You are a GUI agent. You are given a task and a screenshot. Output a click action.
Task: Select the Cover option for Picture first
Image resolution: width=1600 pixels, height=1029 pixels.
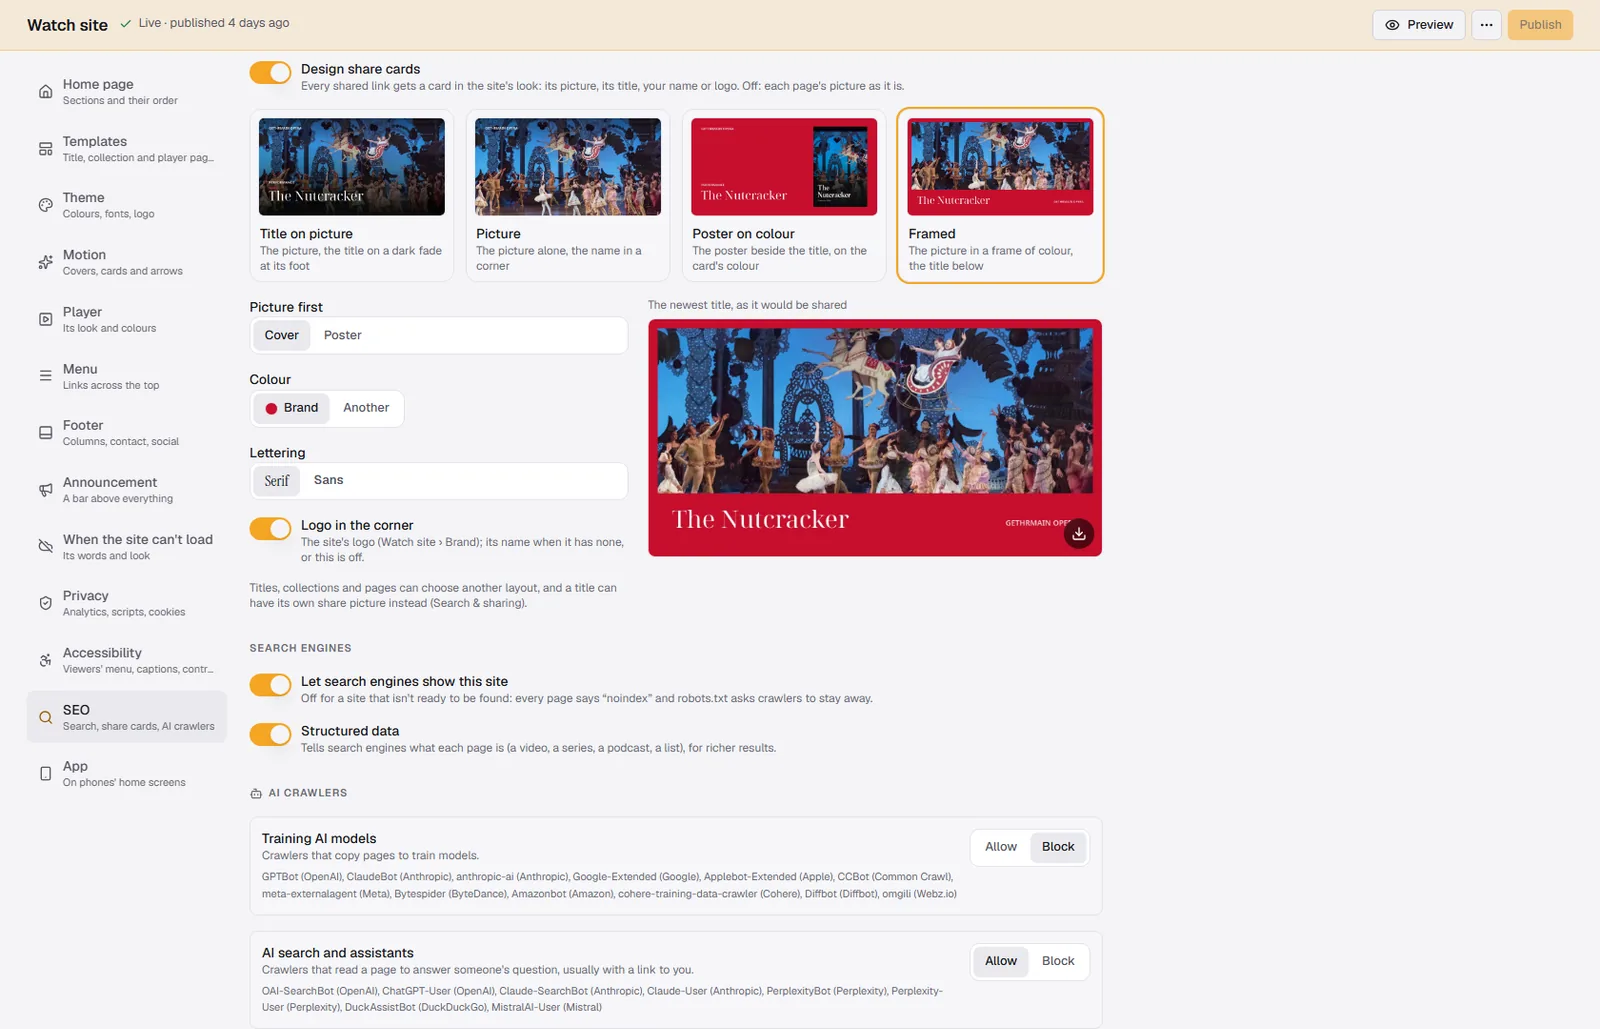click(x=281, y=335)
